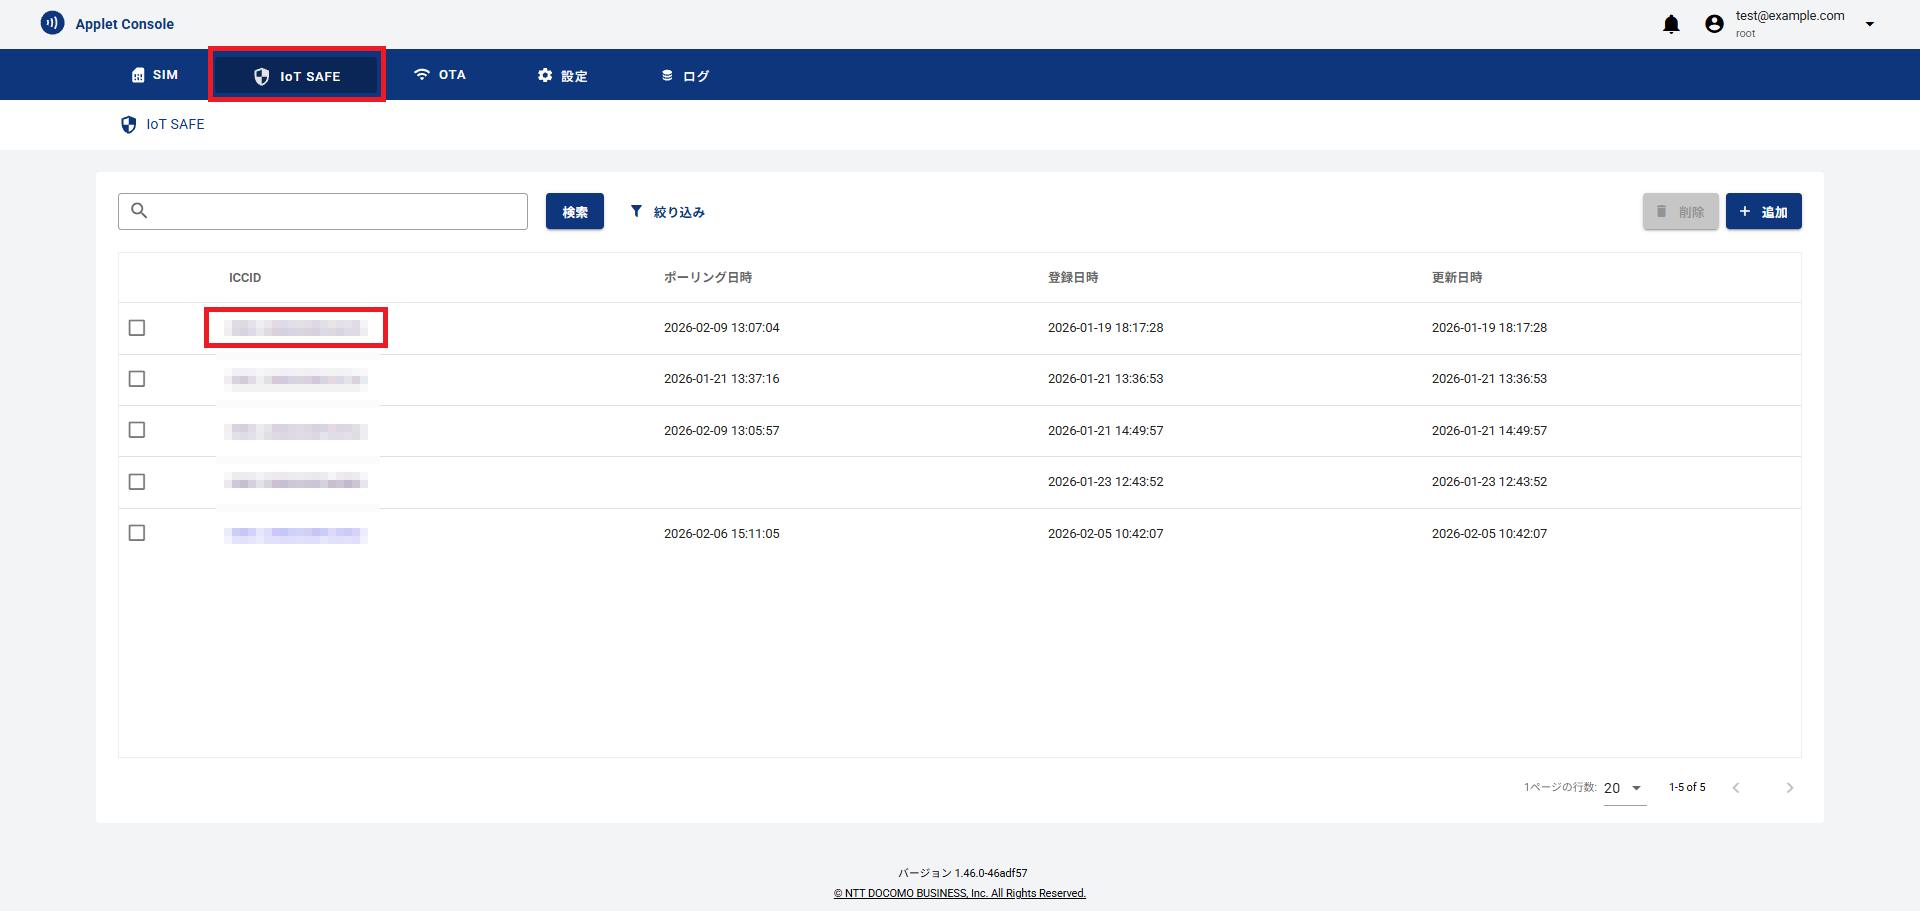
Task: Click the account profile icon
Action: (x=1714, y=23)
